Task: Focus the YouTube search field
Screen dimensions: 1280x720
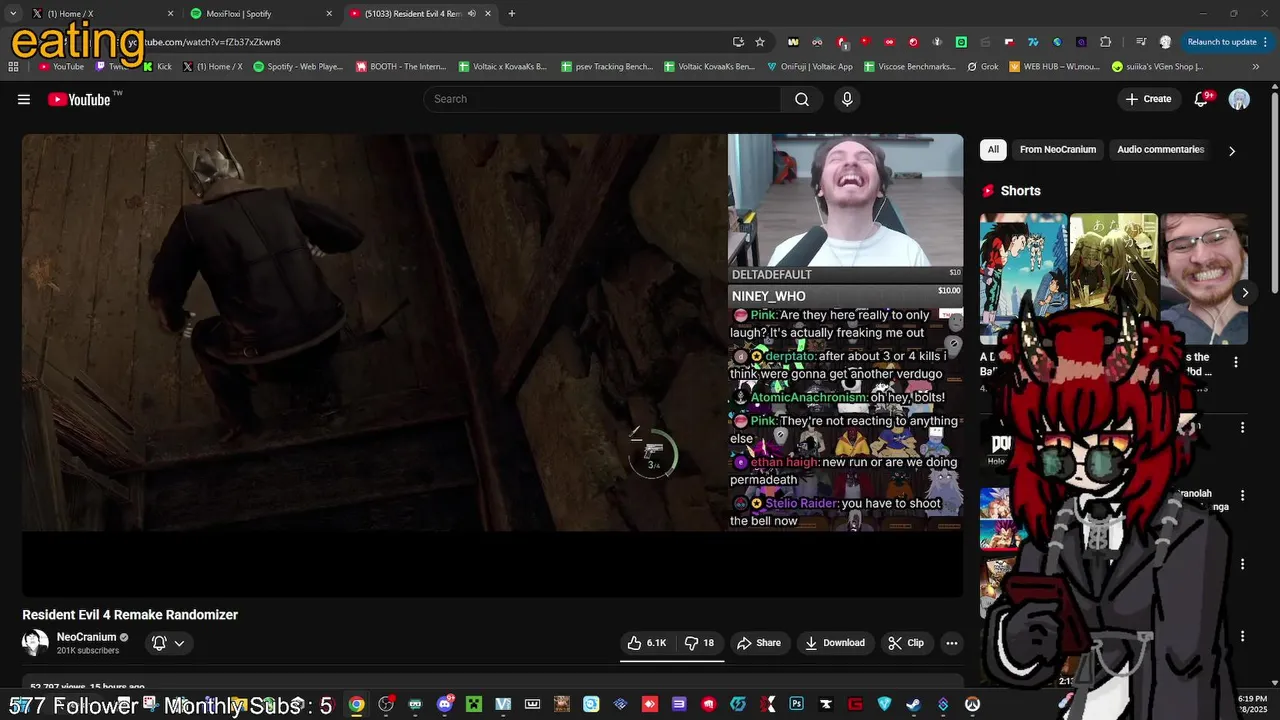Action: point(602,99)
